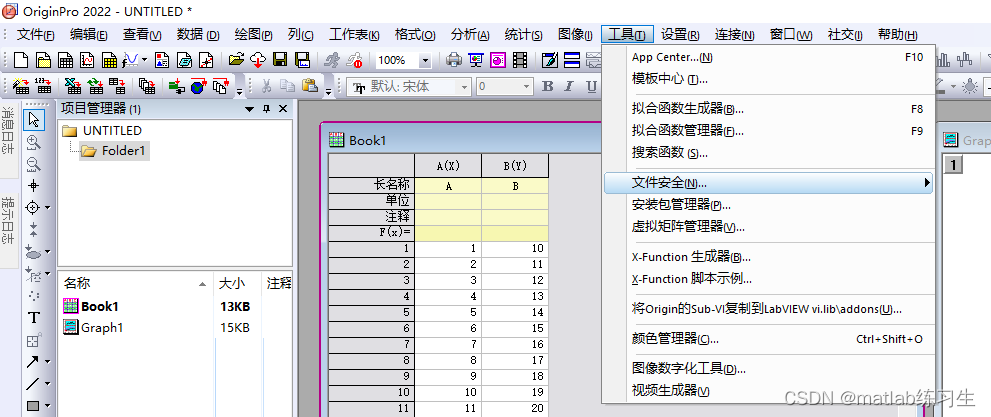This screenshot has width=991, height=417.
Task: Select the Arrow drawing tool
Action: (33, 361)
